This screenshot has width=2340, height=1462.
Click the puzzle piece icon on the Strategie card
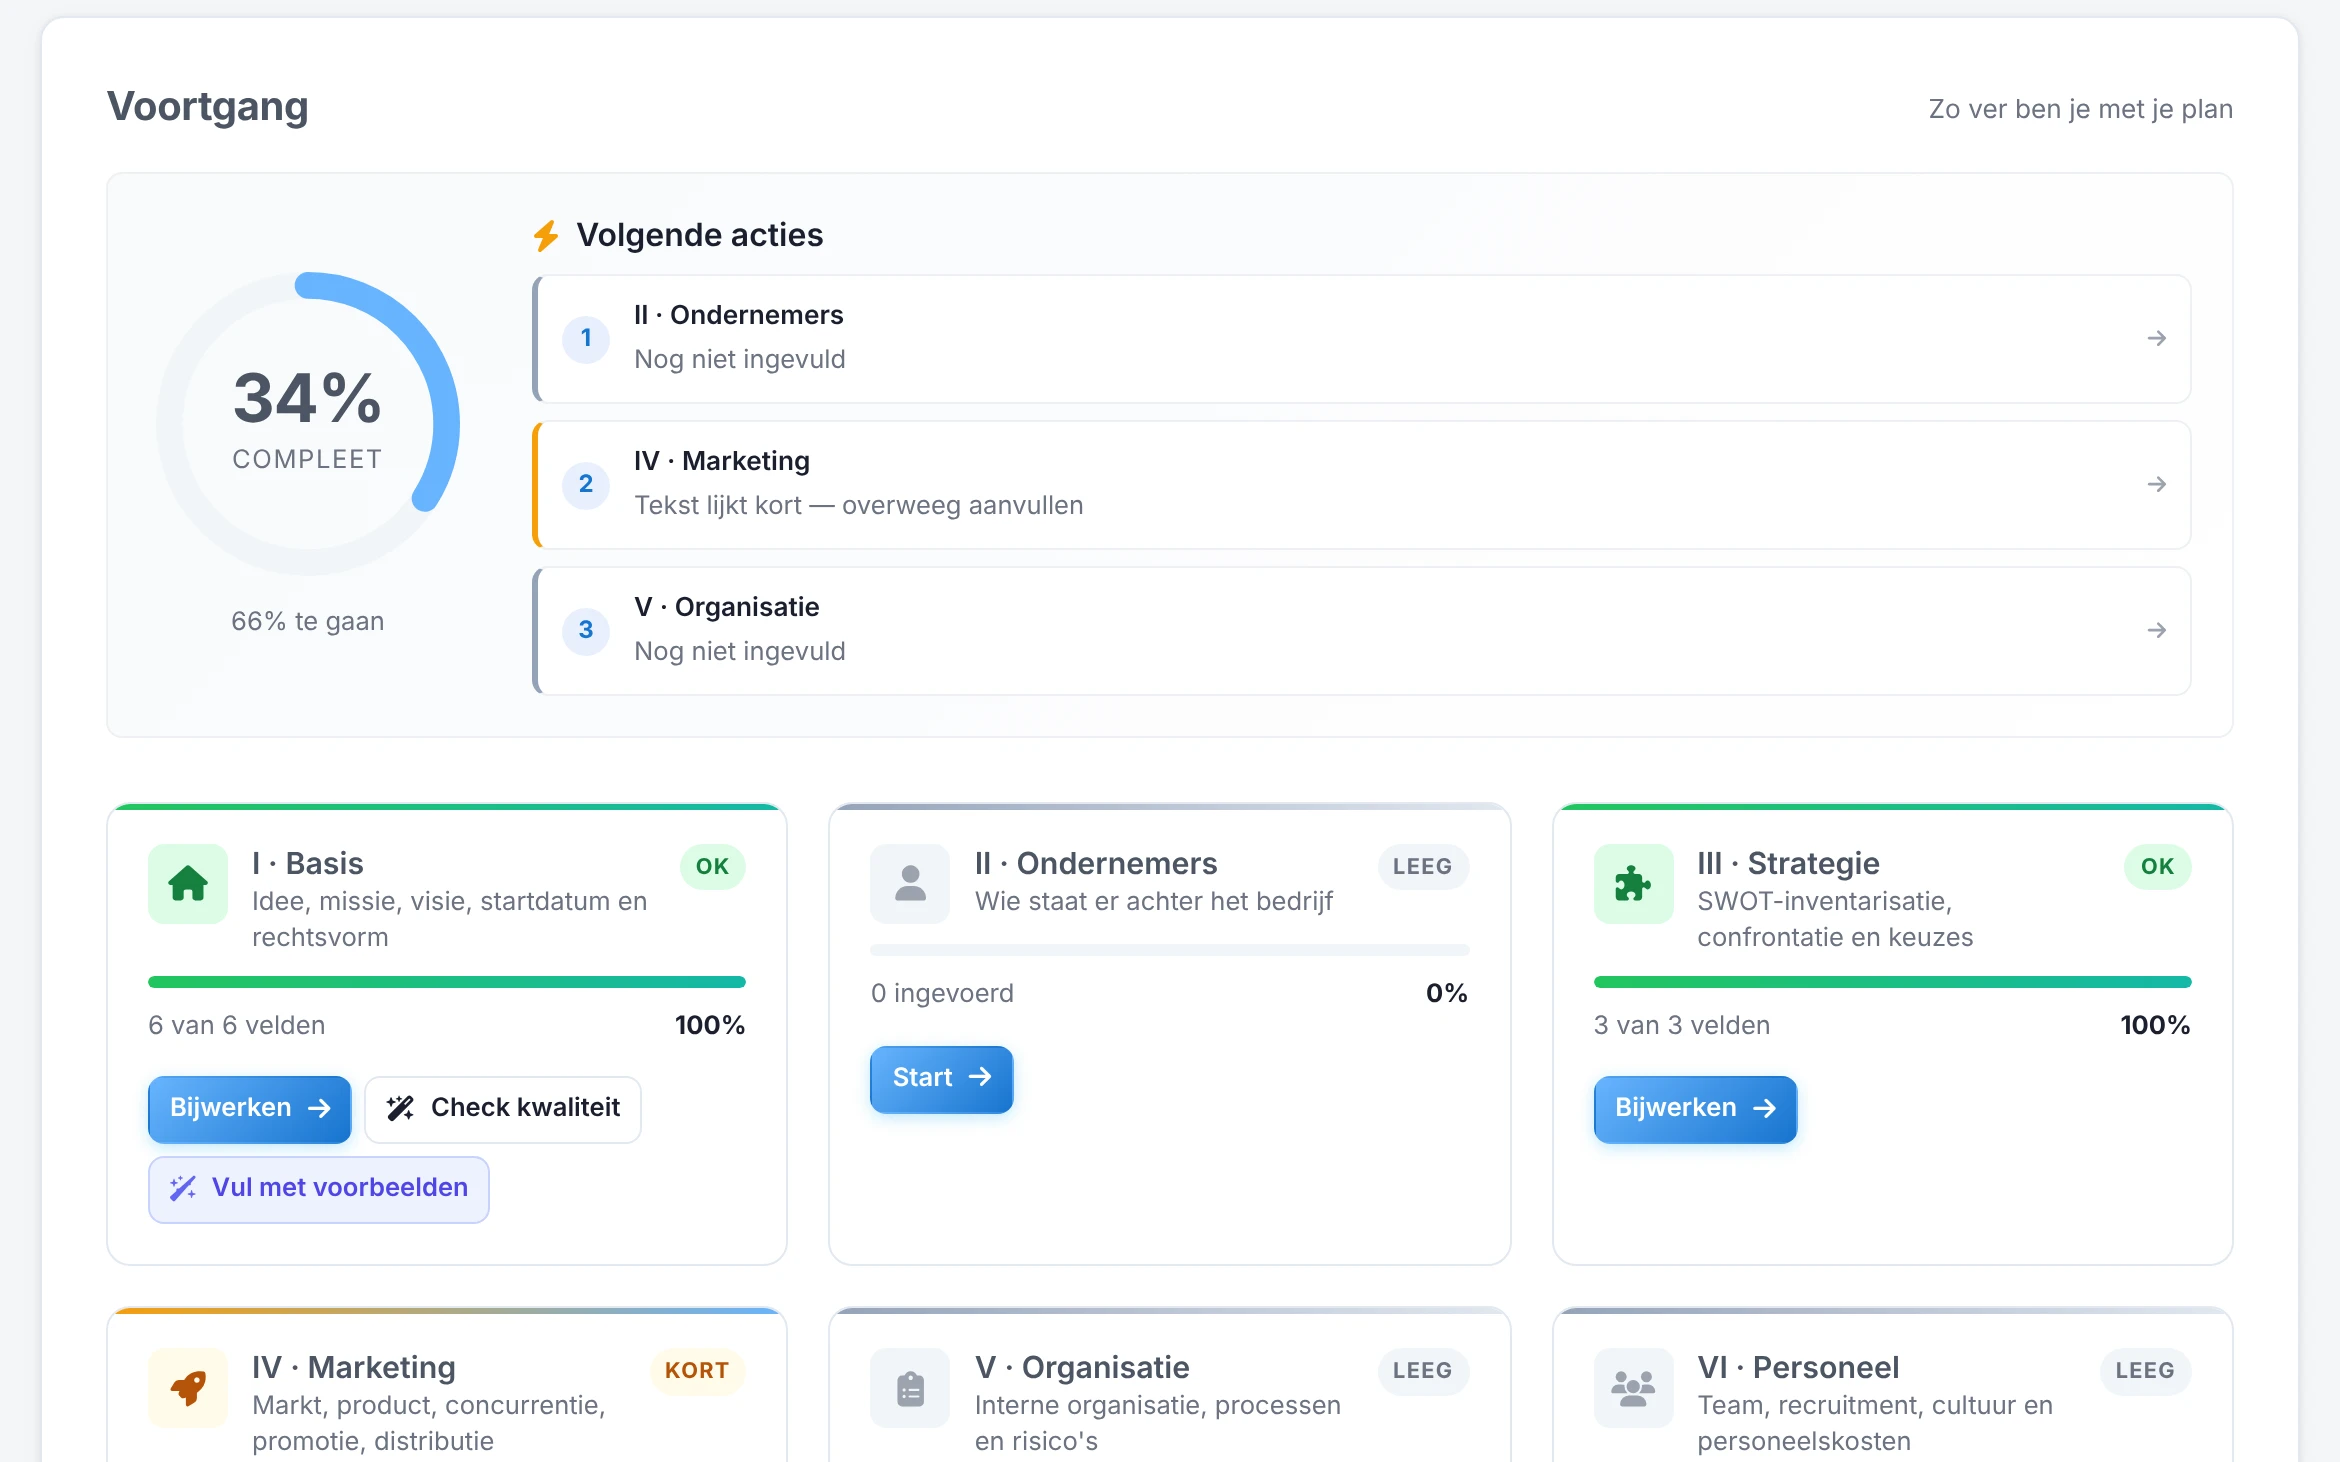[x=1633, y=884]
